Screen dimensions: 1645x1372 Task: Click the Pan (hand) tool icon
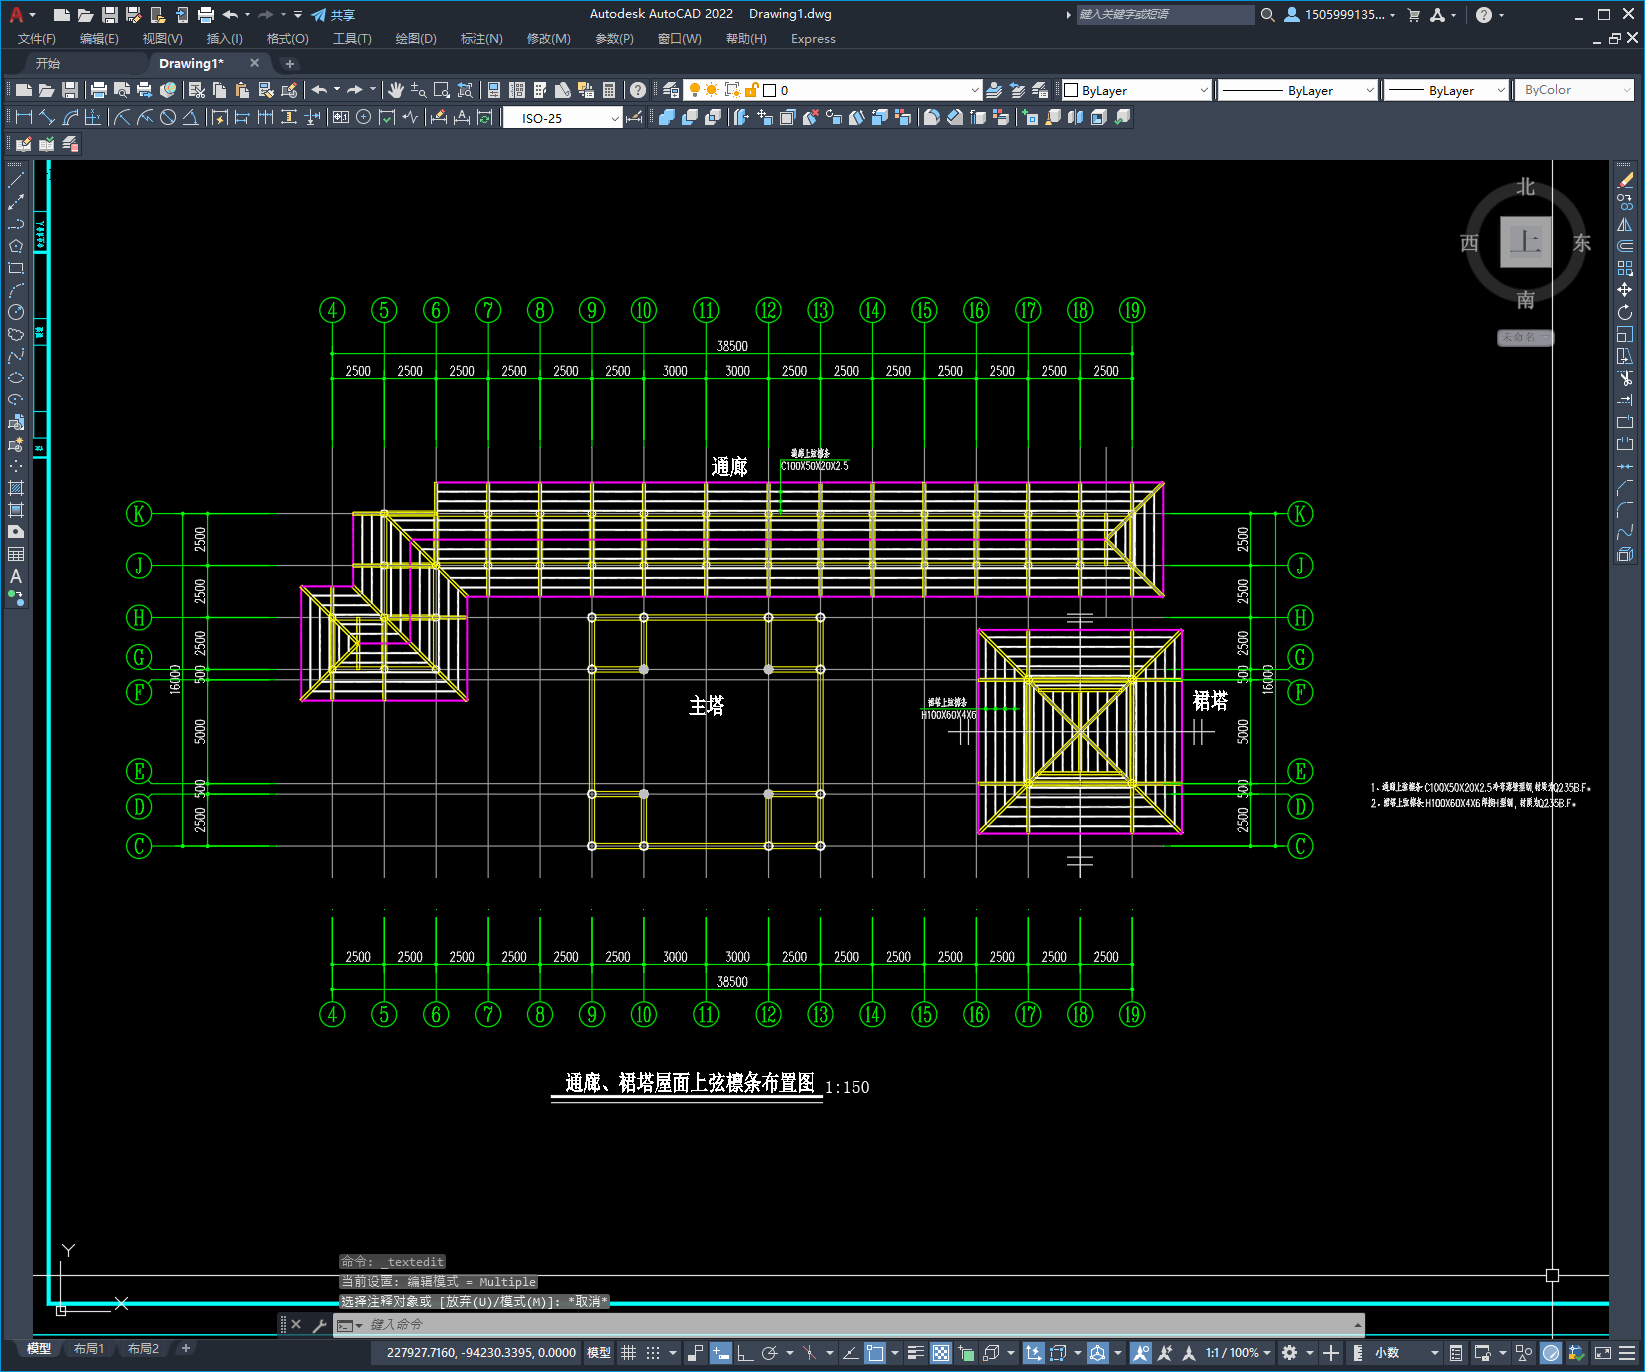click(396, 90)
